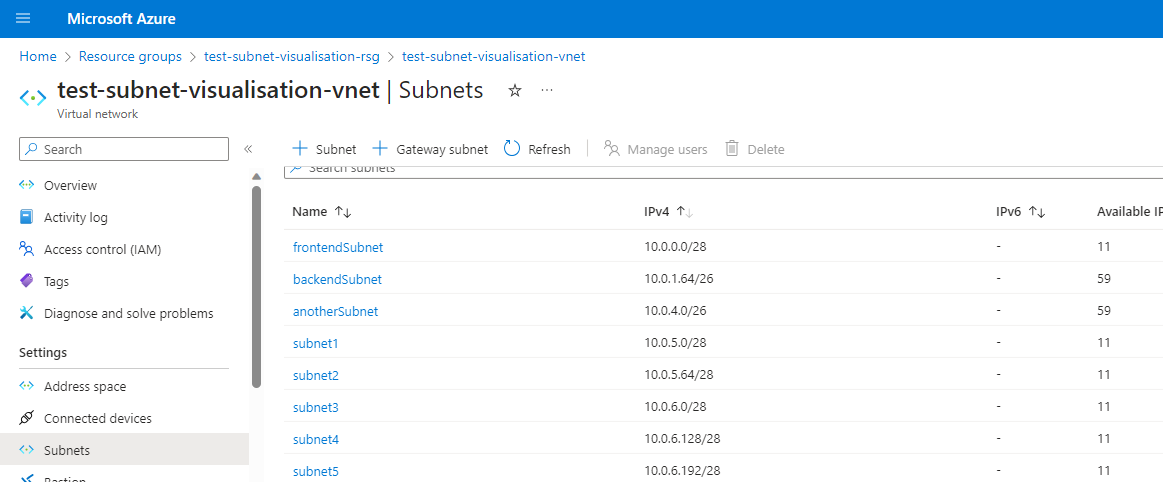Click the Microsoft Azure title
This screenshot has width=1163, height=482.
[122, 19]
